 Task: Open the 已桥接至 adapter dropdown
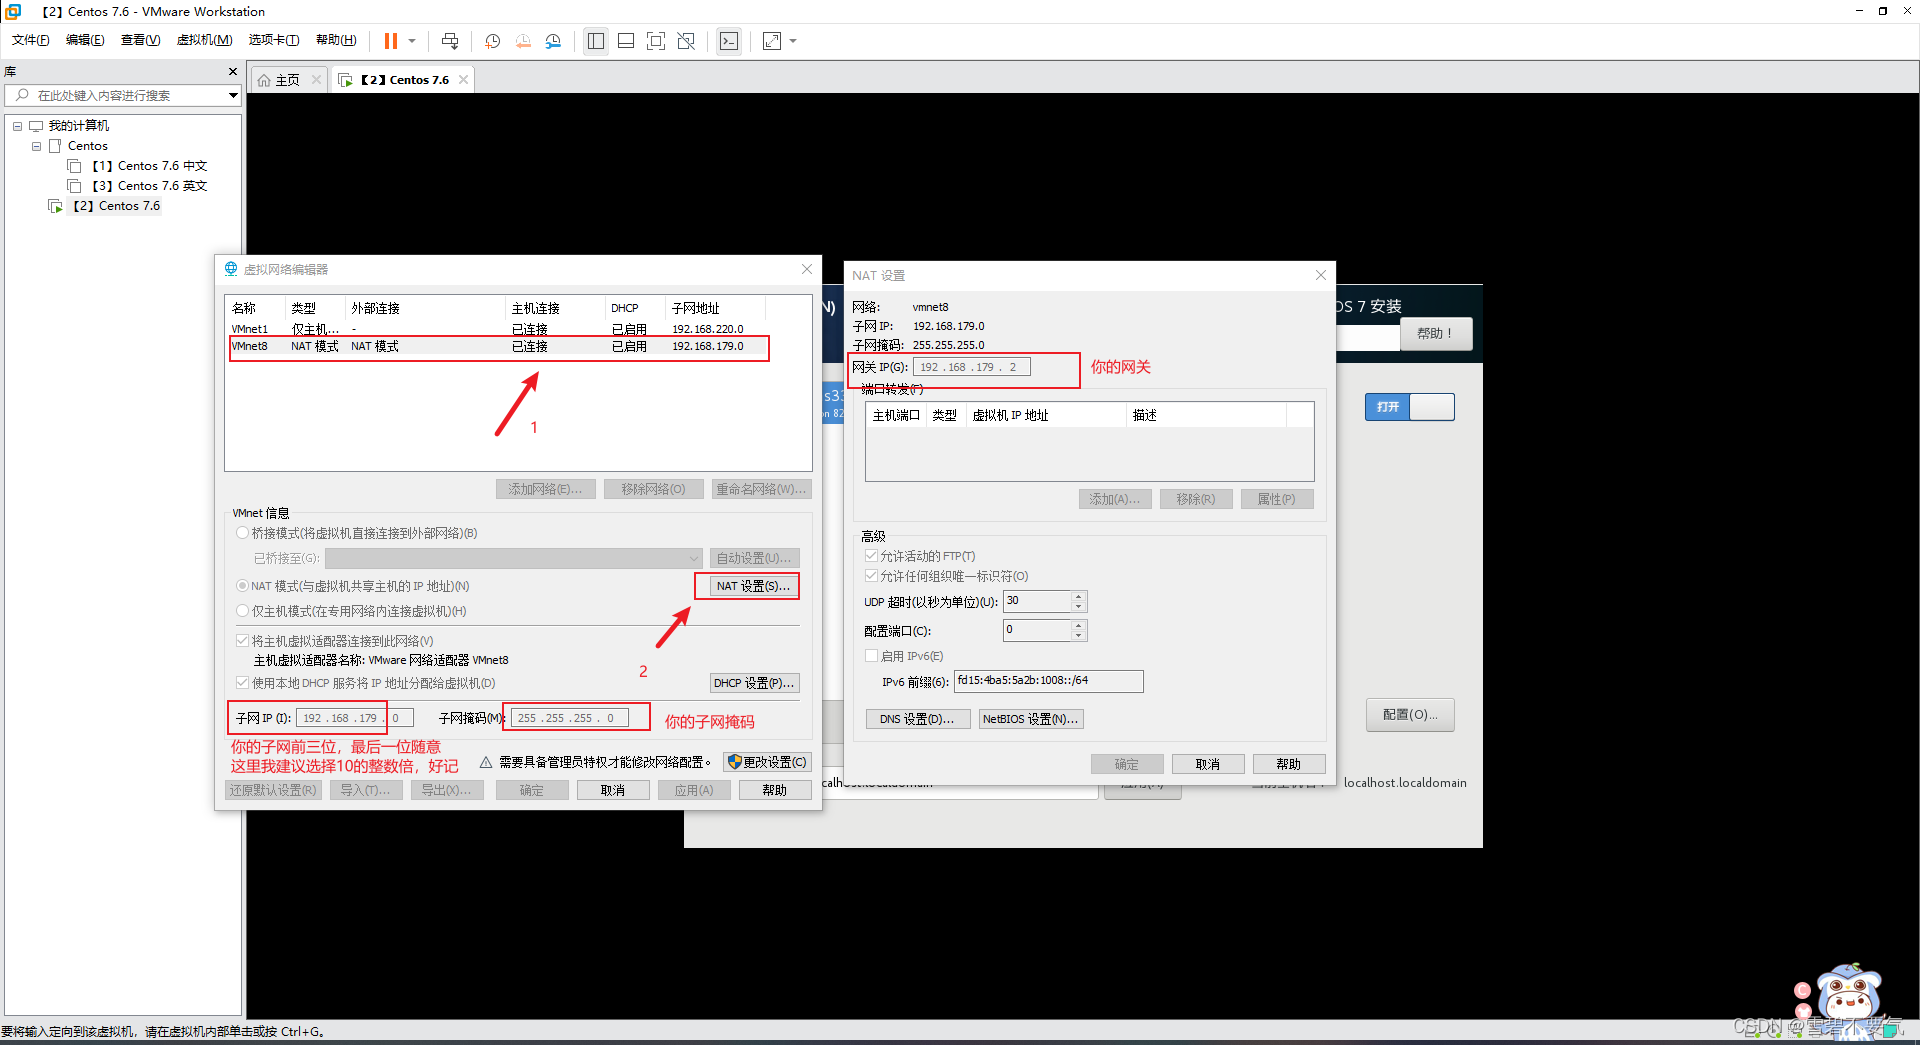(x=514, y=558)
